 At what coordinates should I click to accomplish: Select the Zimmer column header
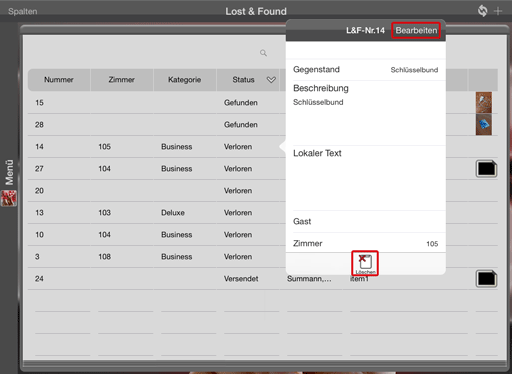[121, 80]
